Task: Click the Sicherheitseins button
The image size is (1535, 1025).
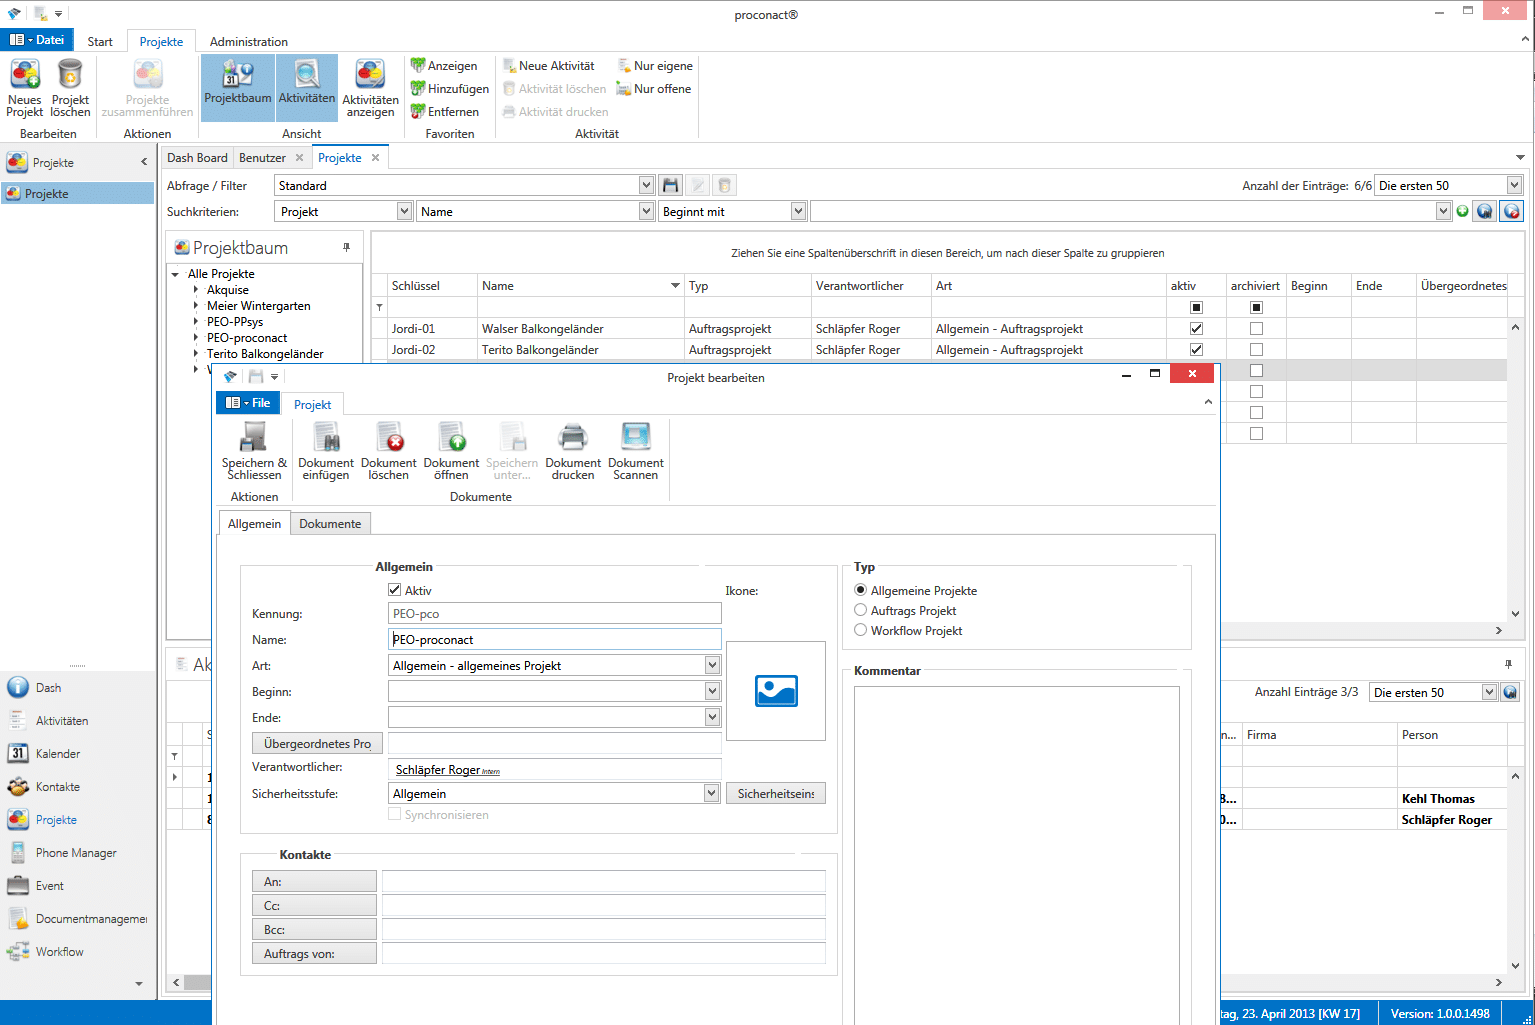Action: pos(776,794)
